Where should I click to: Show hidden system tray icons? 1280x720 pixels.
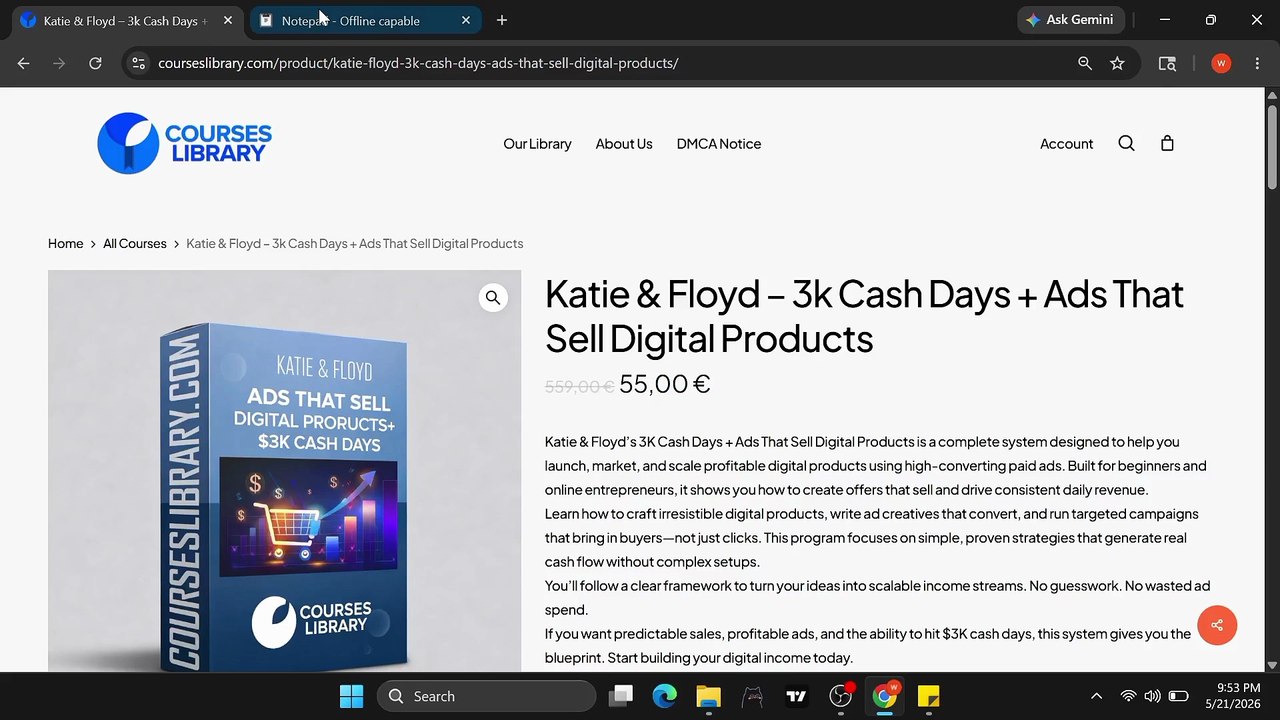click(1096, 696)
